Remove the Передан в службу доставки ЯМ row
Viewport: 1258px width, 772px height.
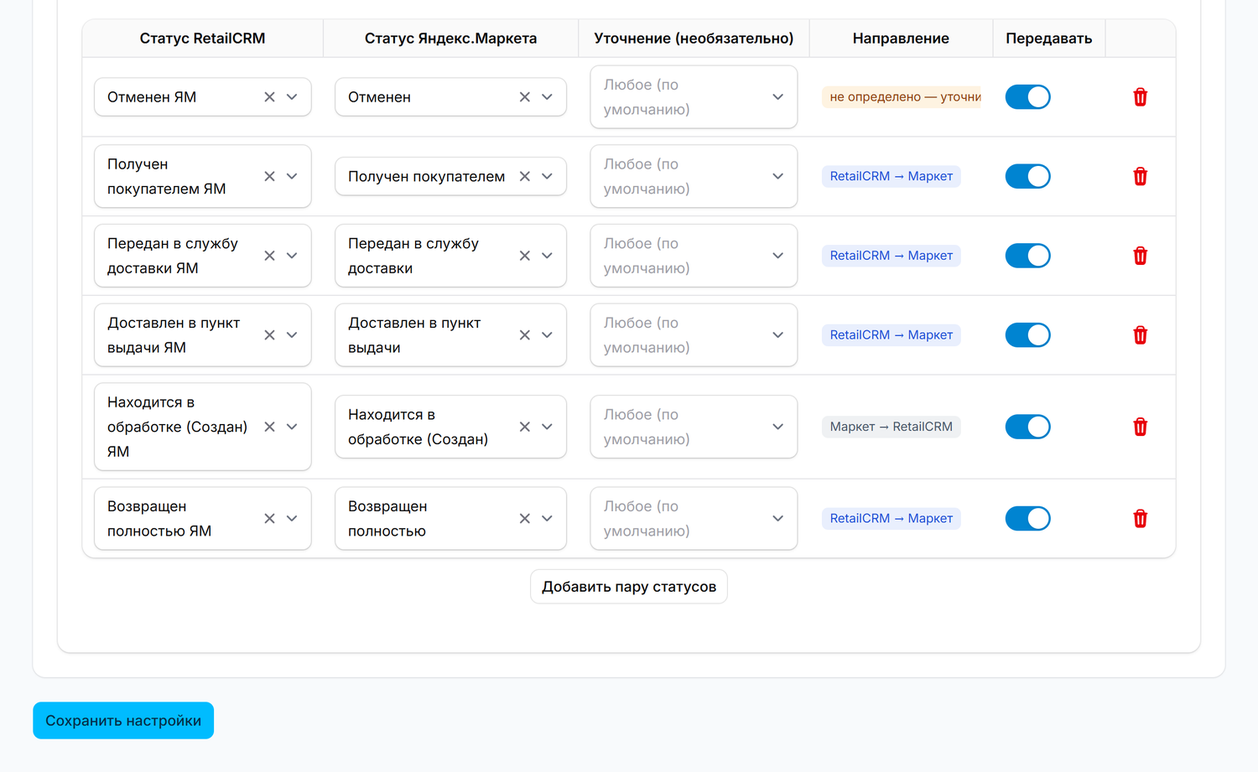[x=1140, y=256]
